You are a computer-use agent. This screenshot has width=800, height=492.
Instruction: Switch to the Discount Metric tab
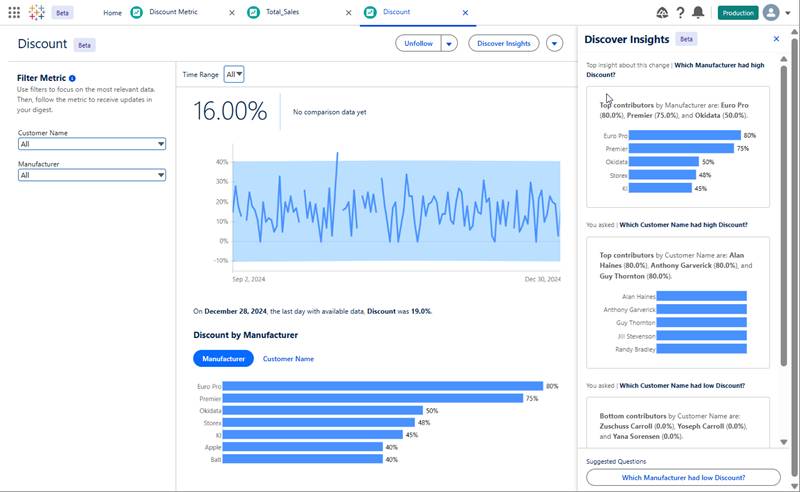173,12
